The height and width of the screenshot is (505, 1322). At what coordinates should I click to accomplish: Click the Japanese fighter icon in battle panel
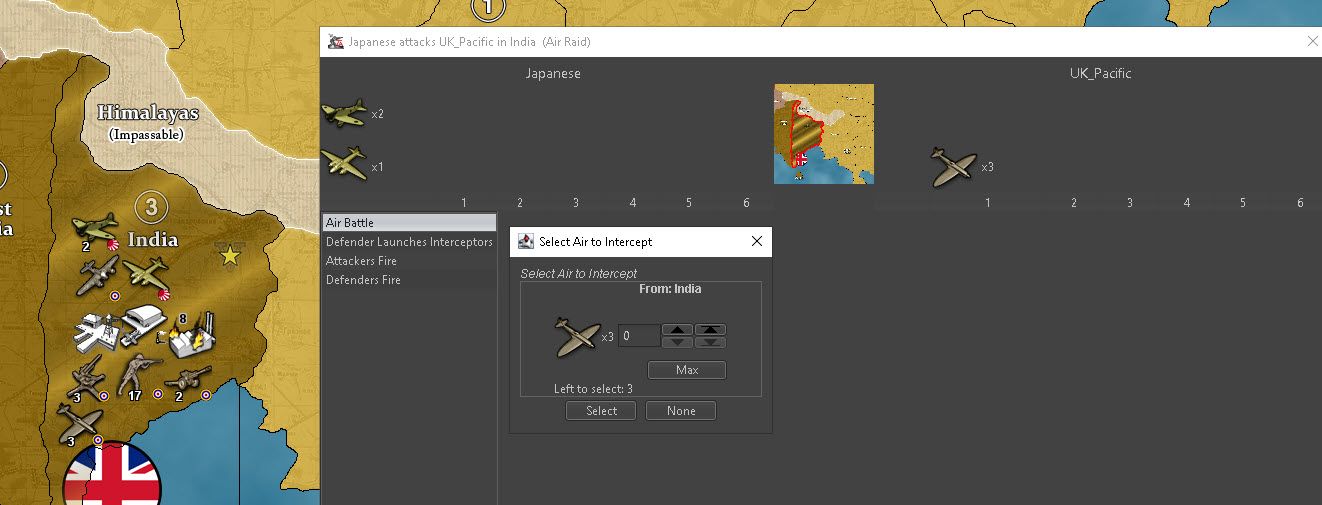pos(344,113)
